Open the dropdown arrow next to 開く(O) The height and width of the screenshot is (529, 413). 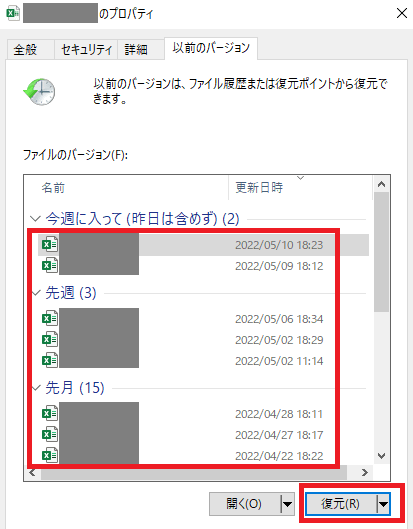[287, 504]
